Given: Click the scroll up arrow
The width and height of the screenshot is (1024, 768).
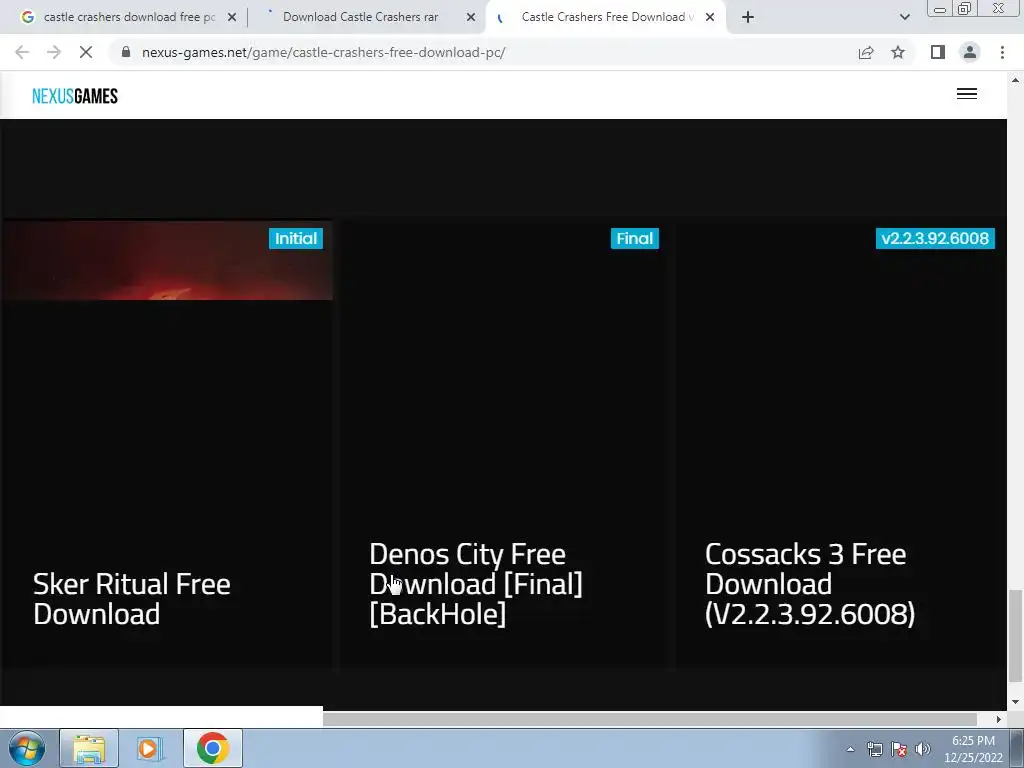Looking at the screenshot, I should [1015, 80].
